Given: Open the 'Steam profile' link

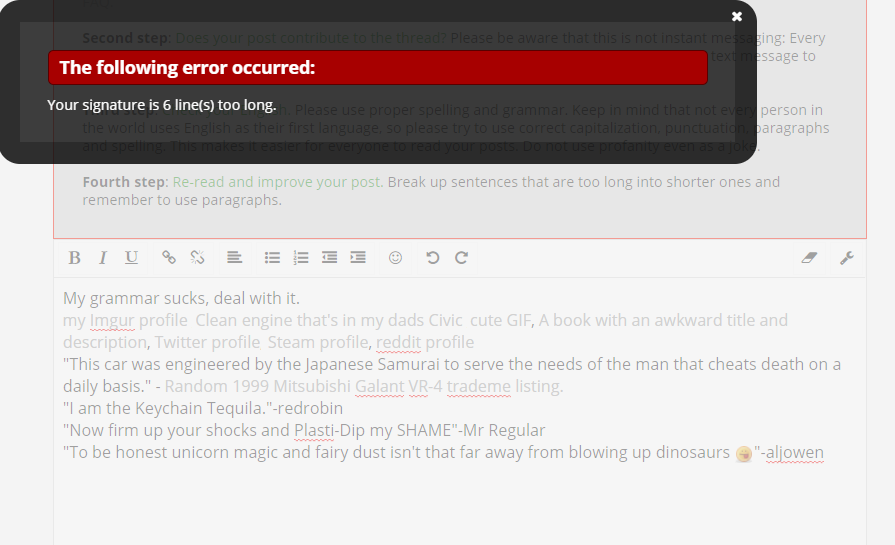Looking at the screenshot, I should pos(318,342).
